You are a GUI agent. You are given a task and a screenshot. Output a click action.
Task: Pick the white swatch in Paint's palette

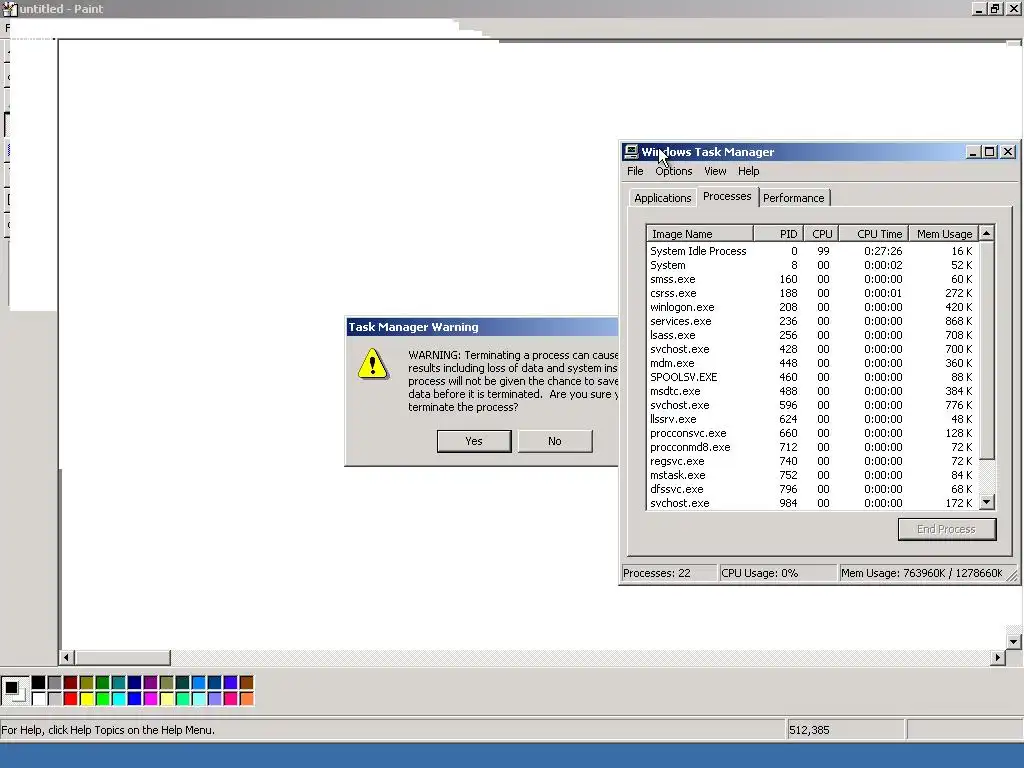[x=39, y=699]
